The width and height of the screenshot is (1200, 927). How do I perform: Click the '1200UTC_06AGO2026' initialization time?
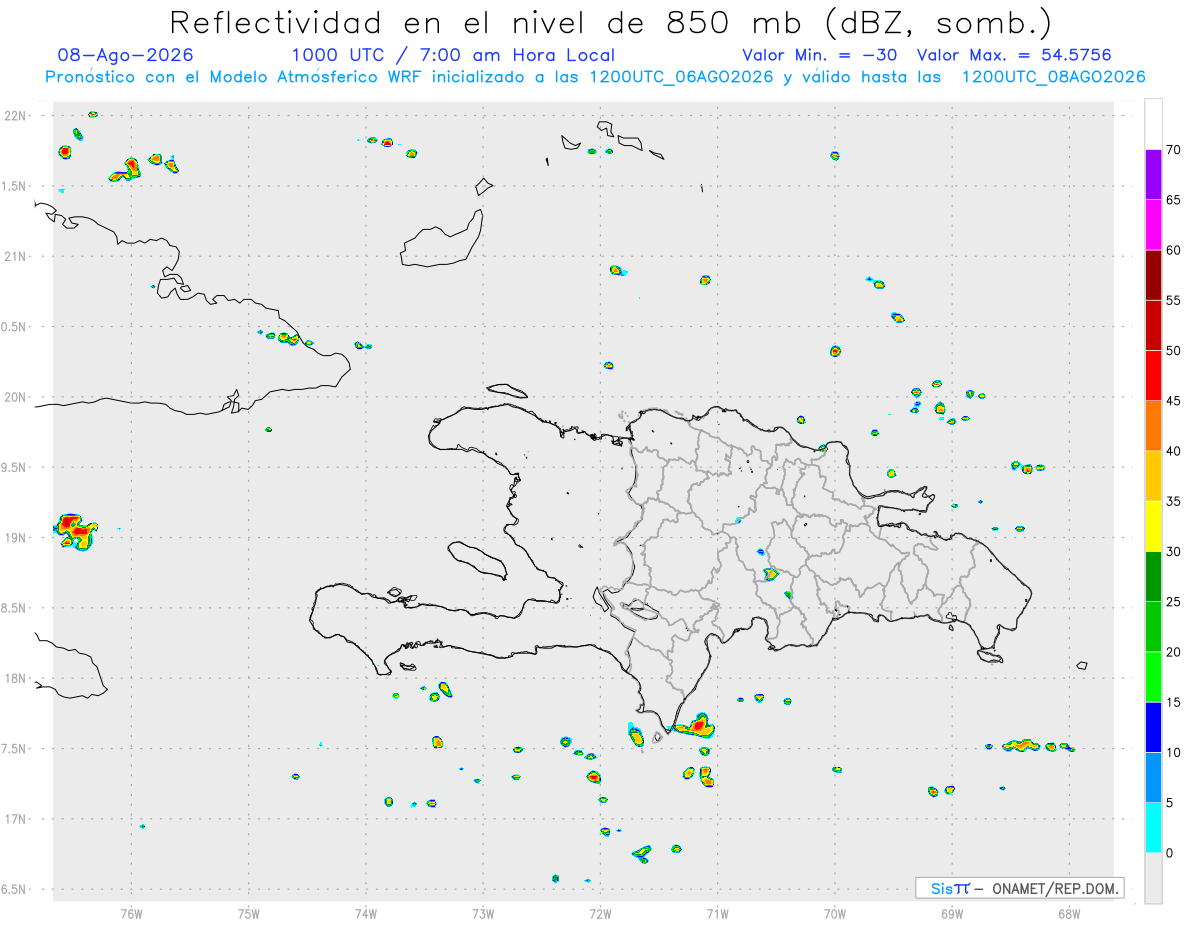(x=682, y=77)
